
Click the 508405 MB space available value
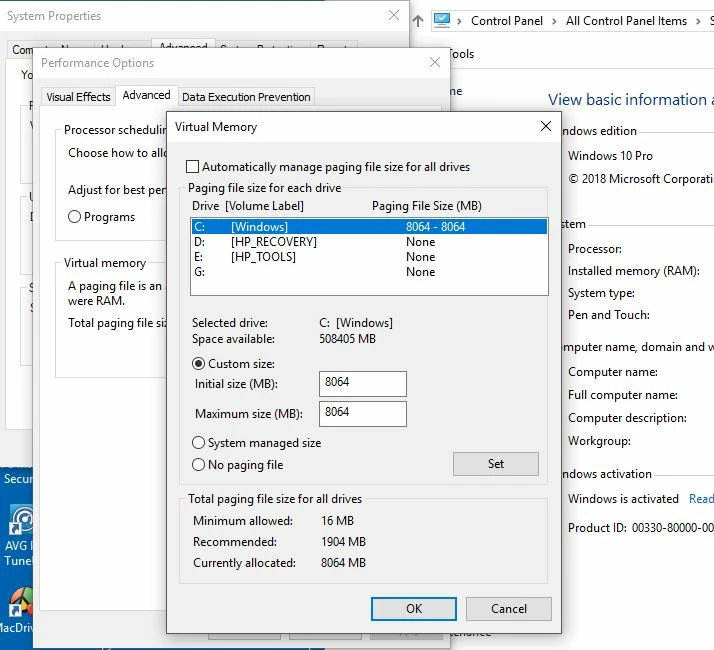(x=347, y=339)
